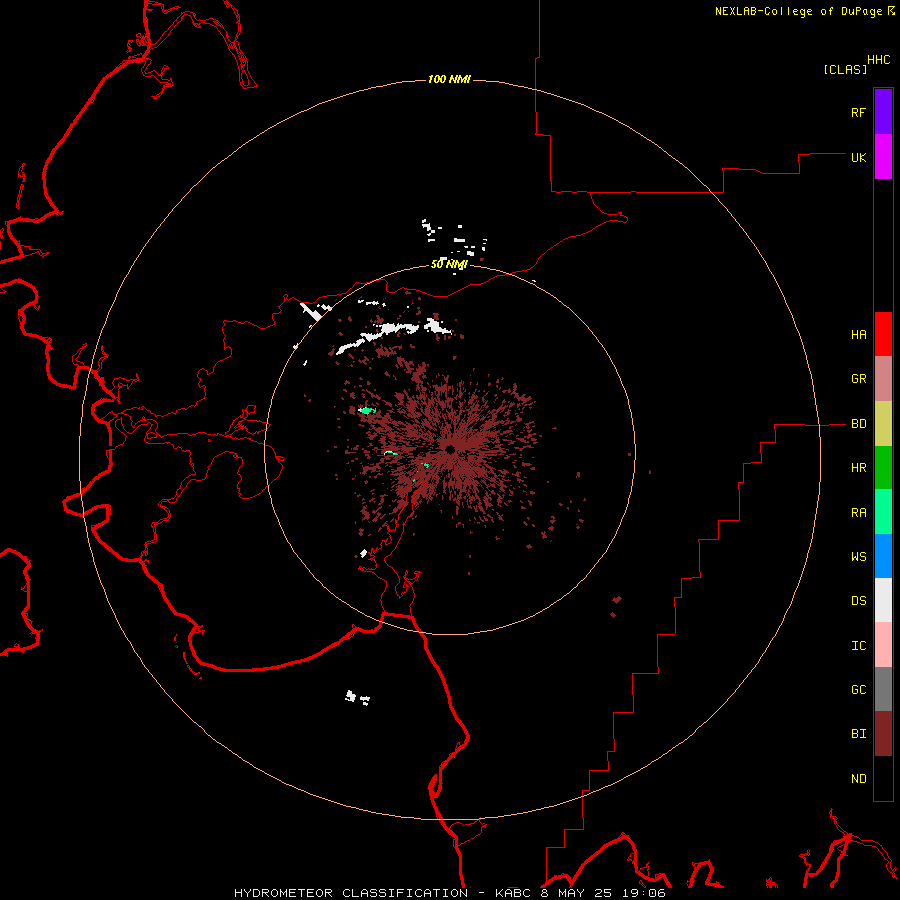Click the BD legend label
Image resolution: width=900 pixels, height=900 pixels.
[x=858, y=424]
